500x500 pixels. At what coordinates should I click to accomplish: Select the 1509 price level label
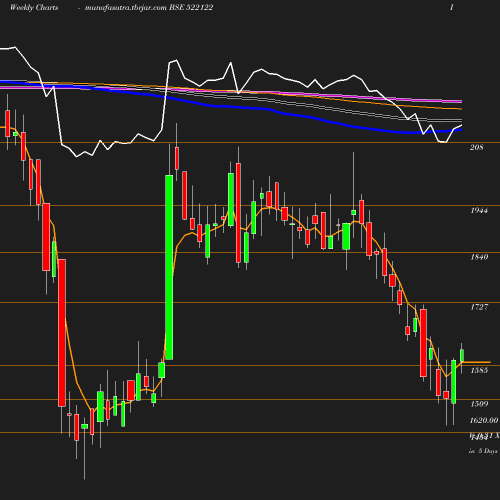(x=479, y=404)
